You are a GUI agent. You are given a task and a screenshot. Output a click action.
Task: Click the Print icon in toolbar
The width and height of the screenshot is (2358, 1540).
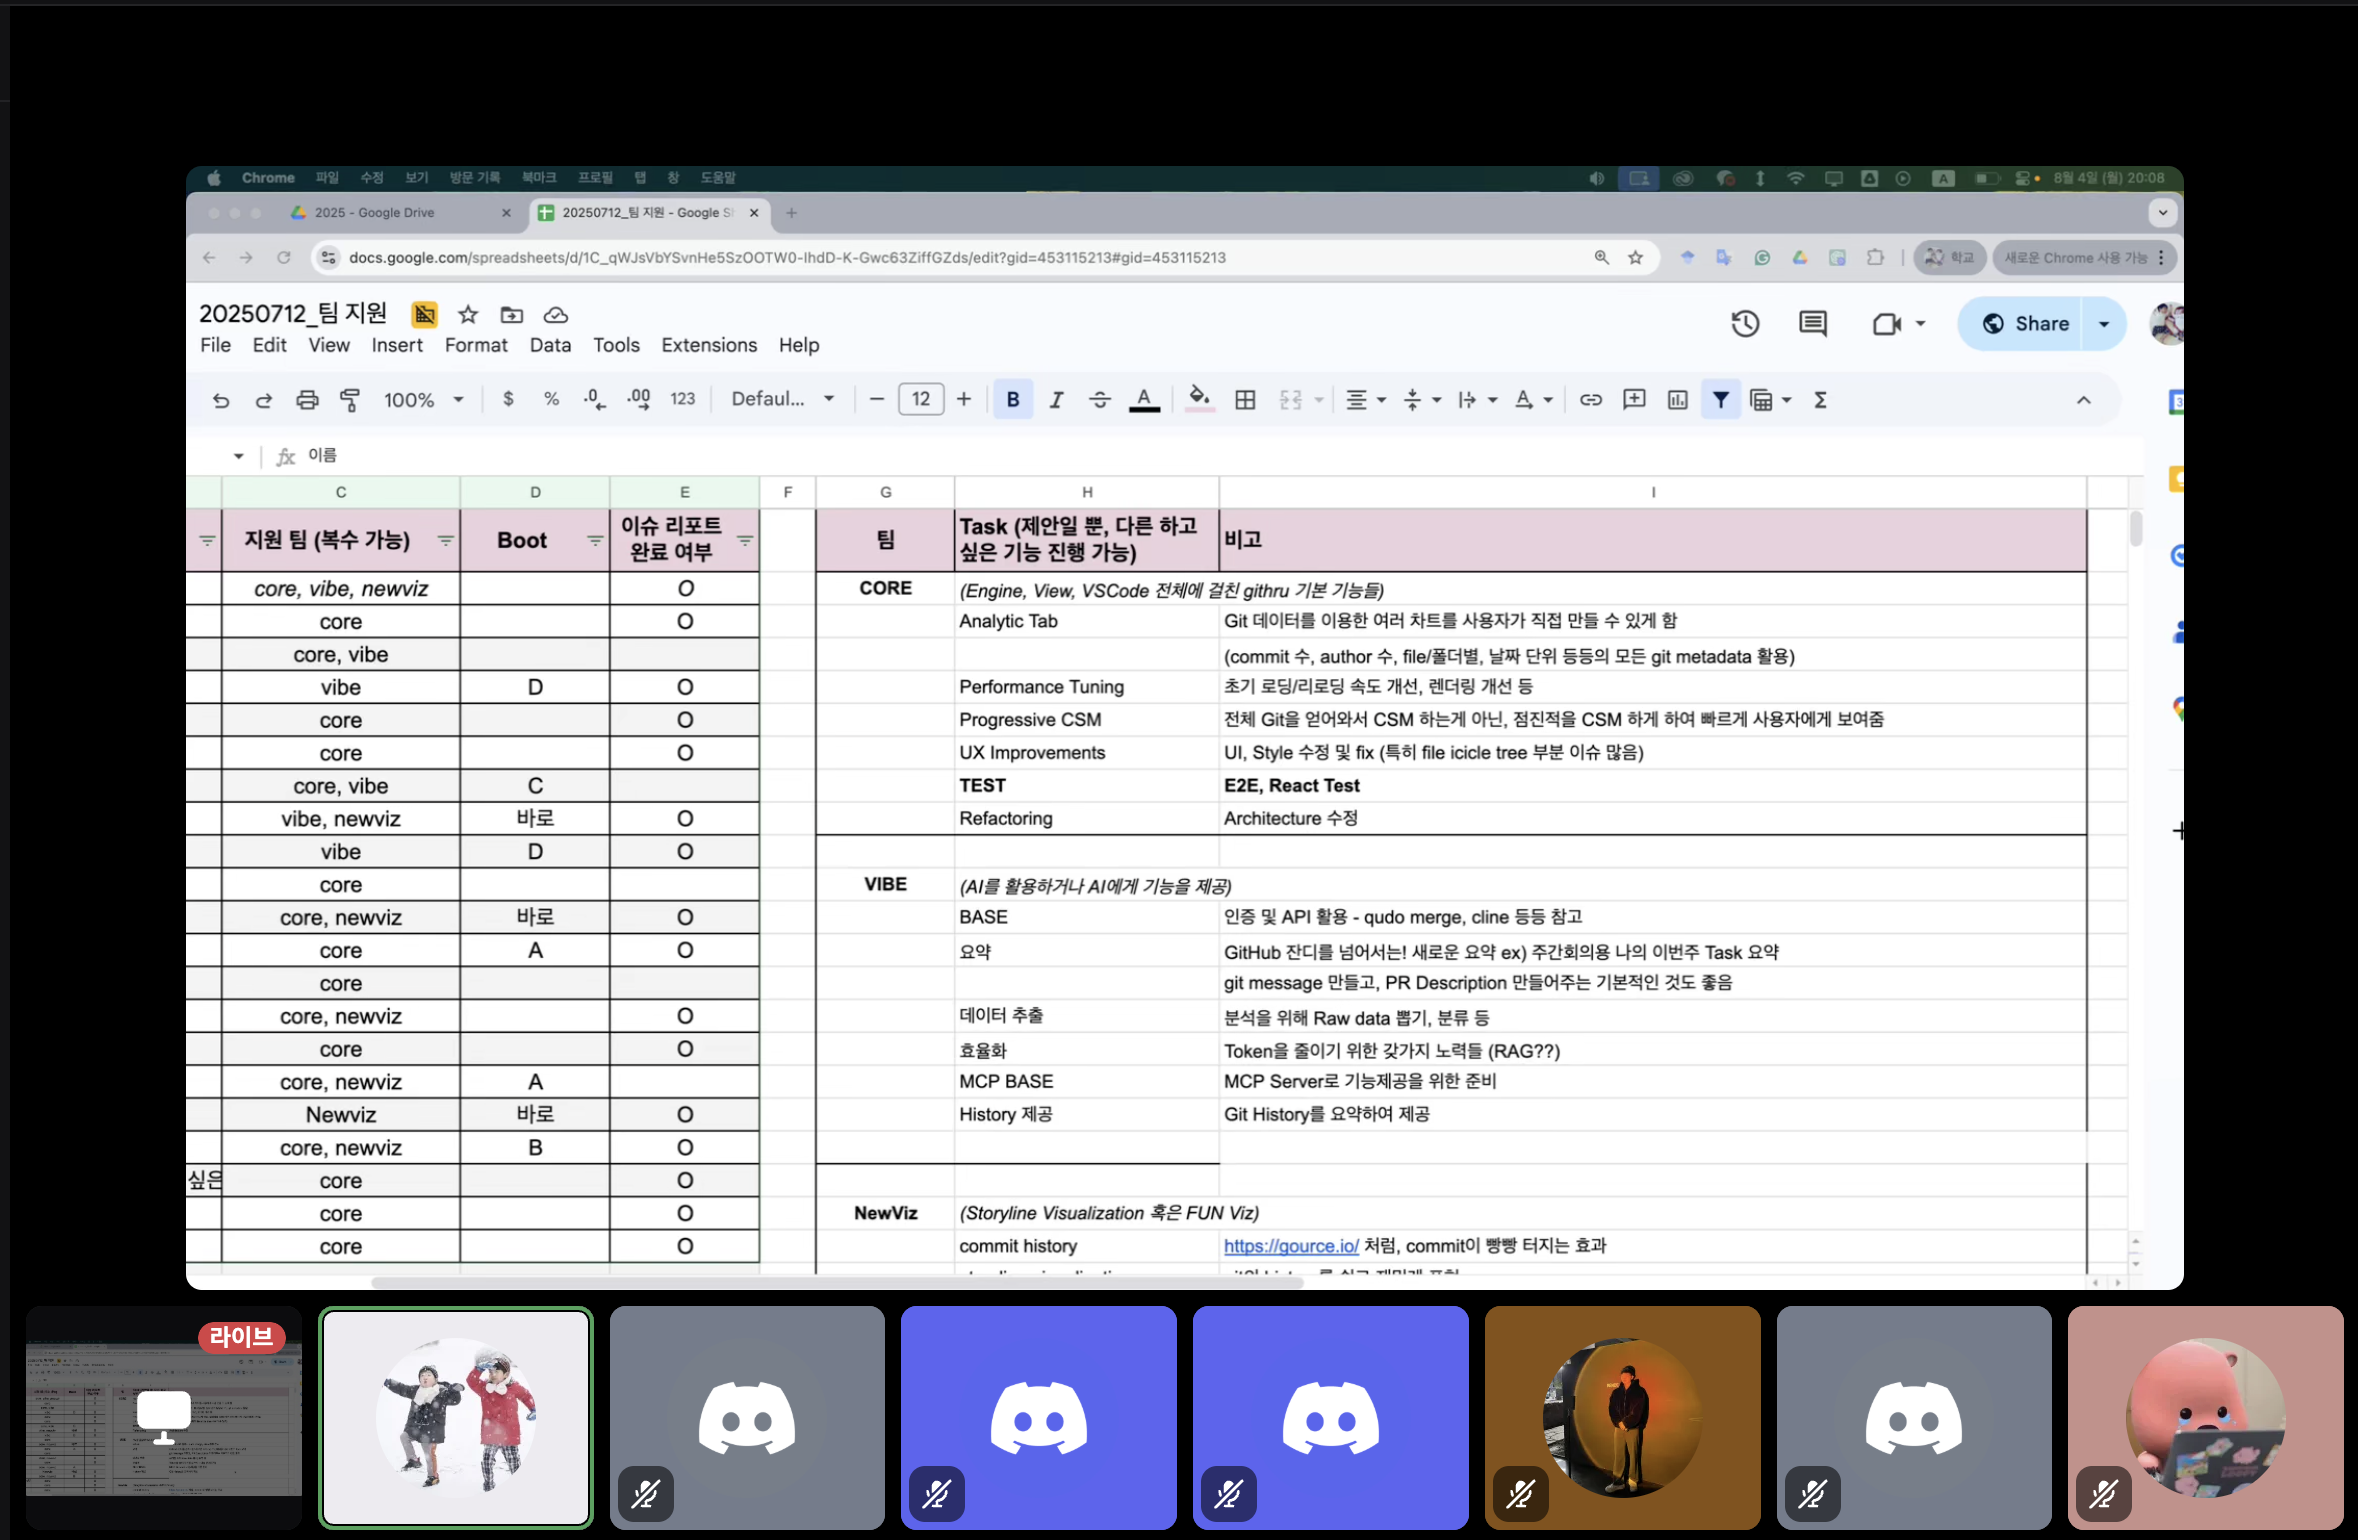(307, 400)
